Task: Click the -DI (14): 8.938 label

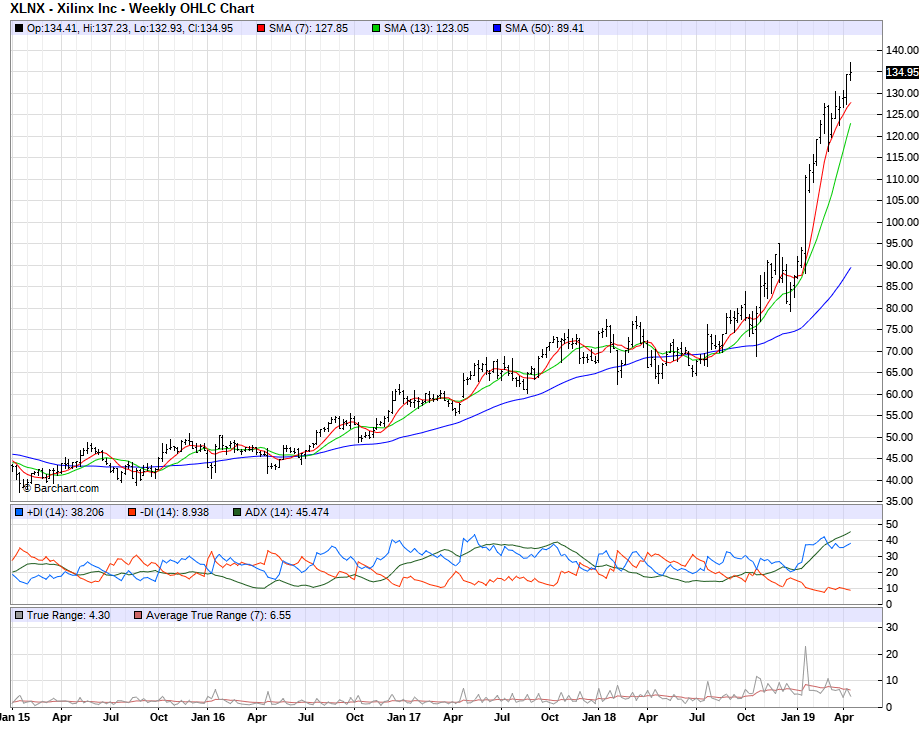Action: 174,512
